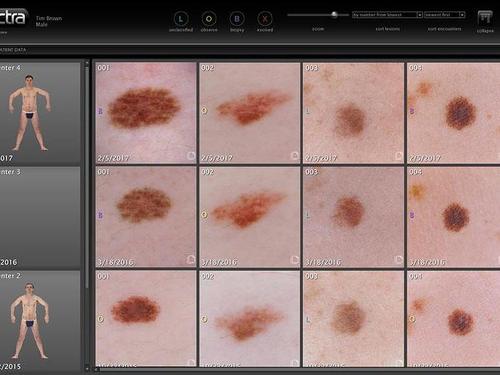
Task: Click the O marker on lesion 002 in Encounter 2 row
Action: pyautogui.click(x=204, y=319)
